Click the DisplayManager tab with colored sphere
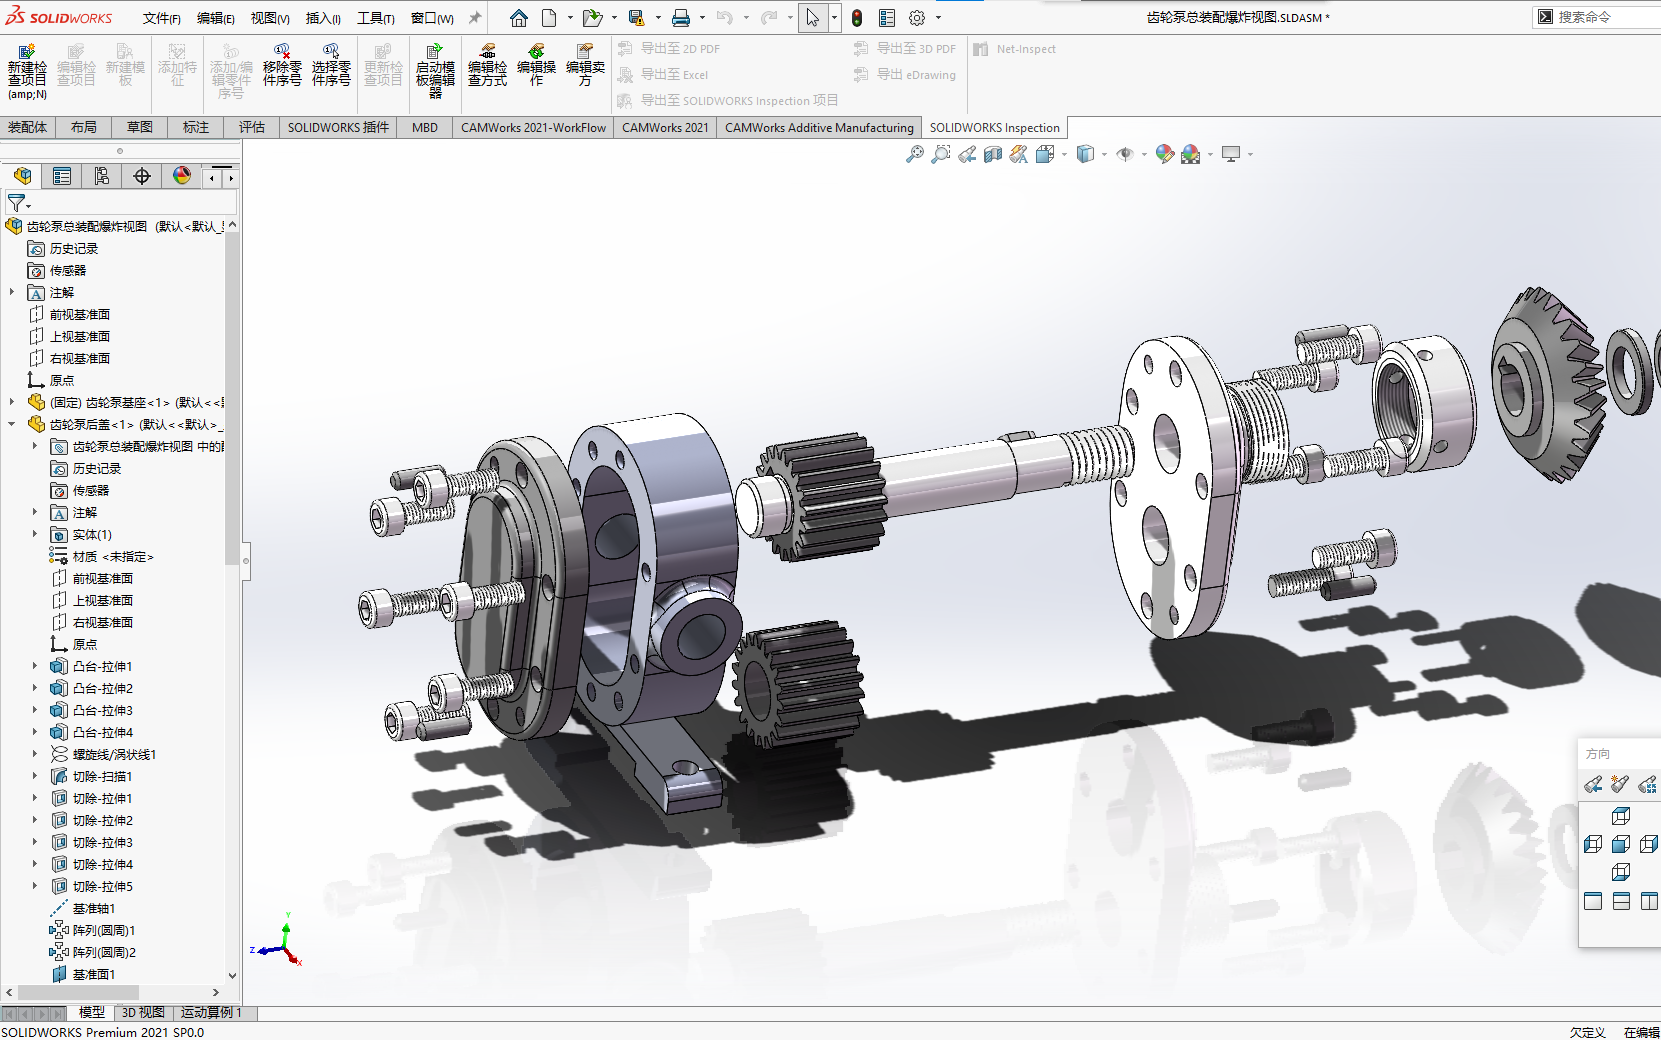 click(180, 176)
